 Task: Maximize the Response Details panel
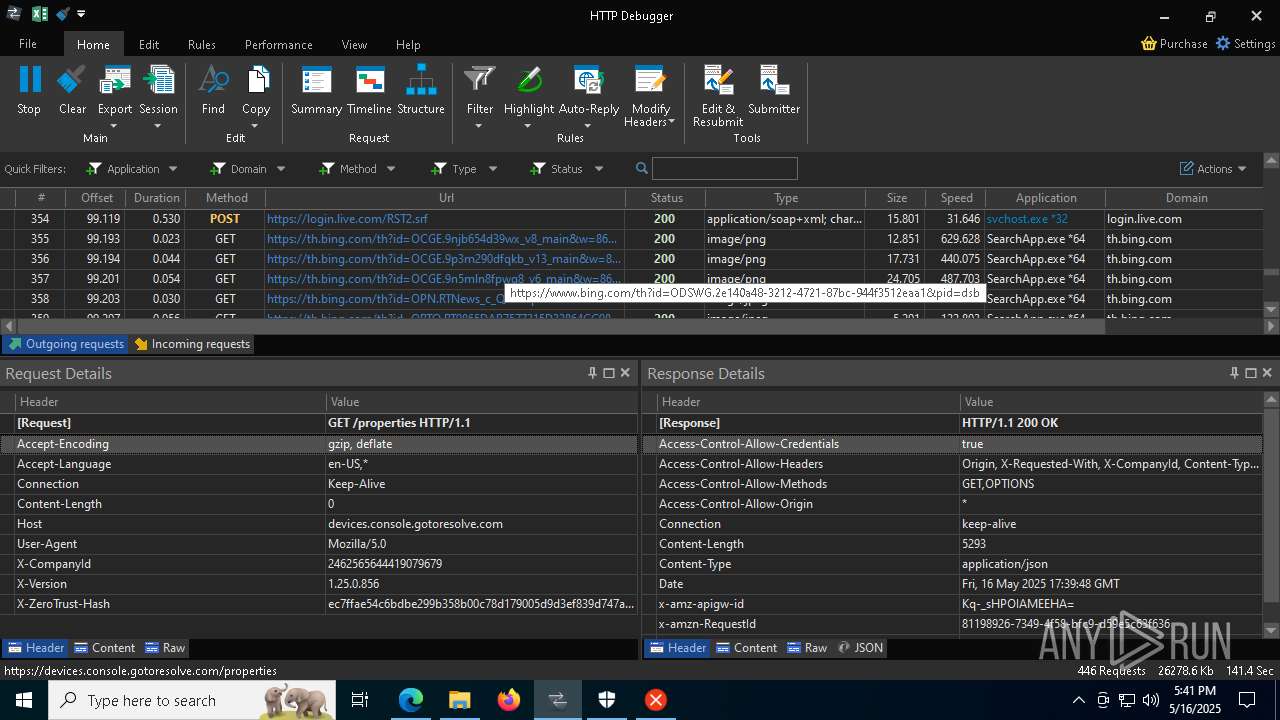(x=1250, y=373)
